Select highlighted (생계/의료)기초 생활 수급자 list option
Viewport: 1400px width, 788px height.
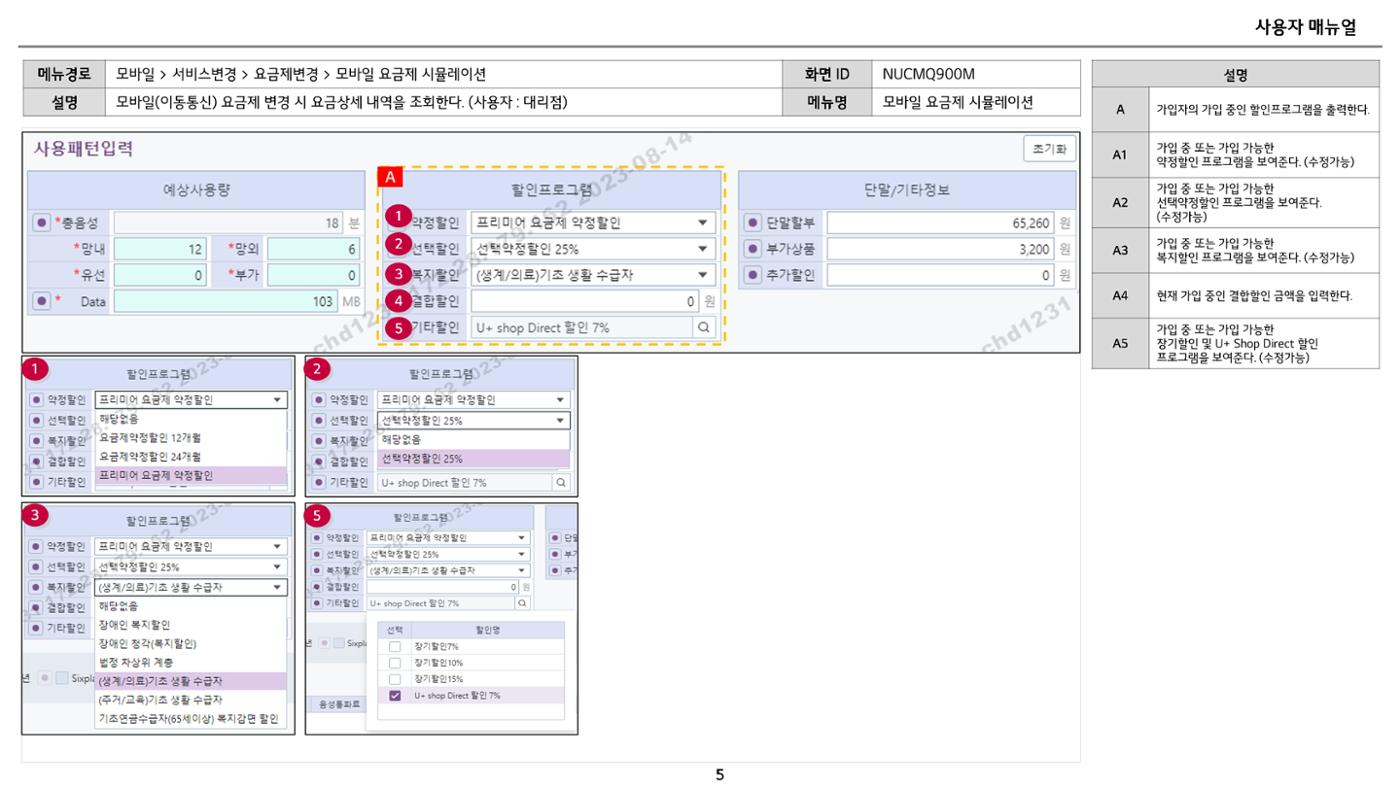191,681
